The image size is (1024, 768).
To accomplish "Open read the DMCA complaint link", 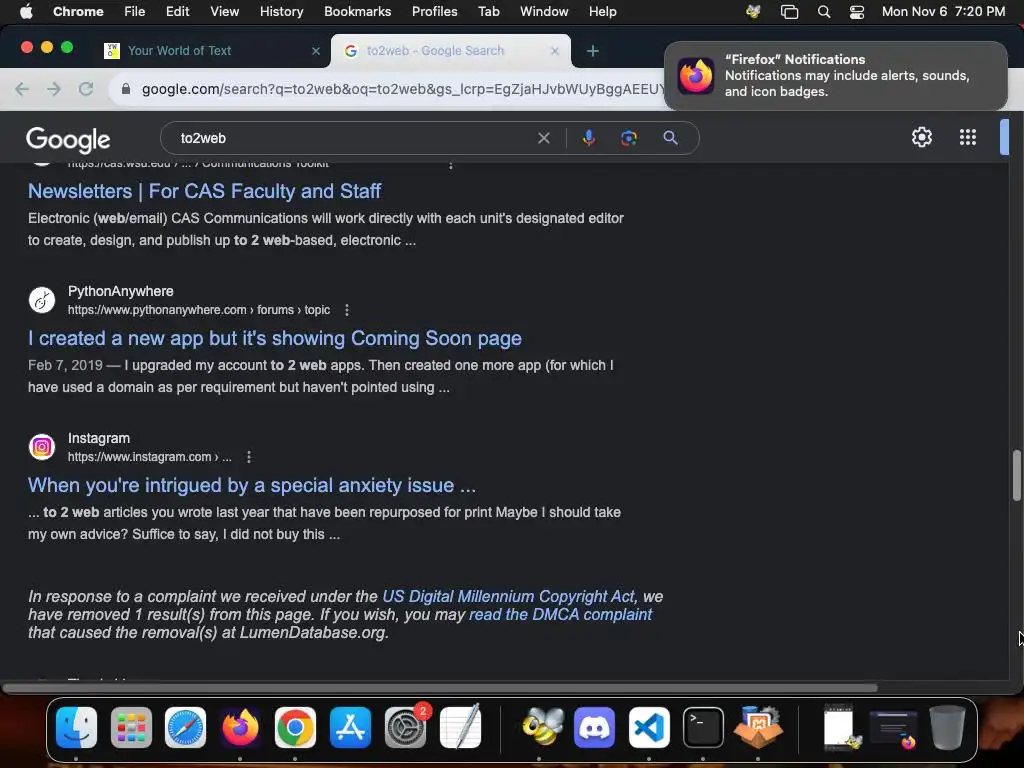I will (560, 615).
